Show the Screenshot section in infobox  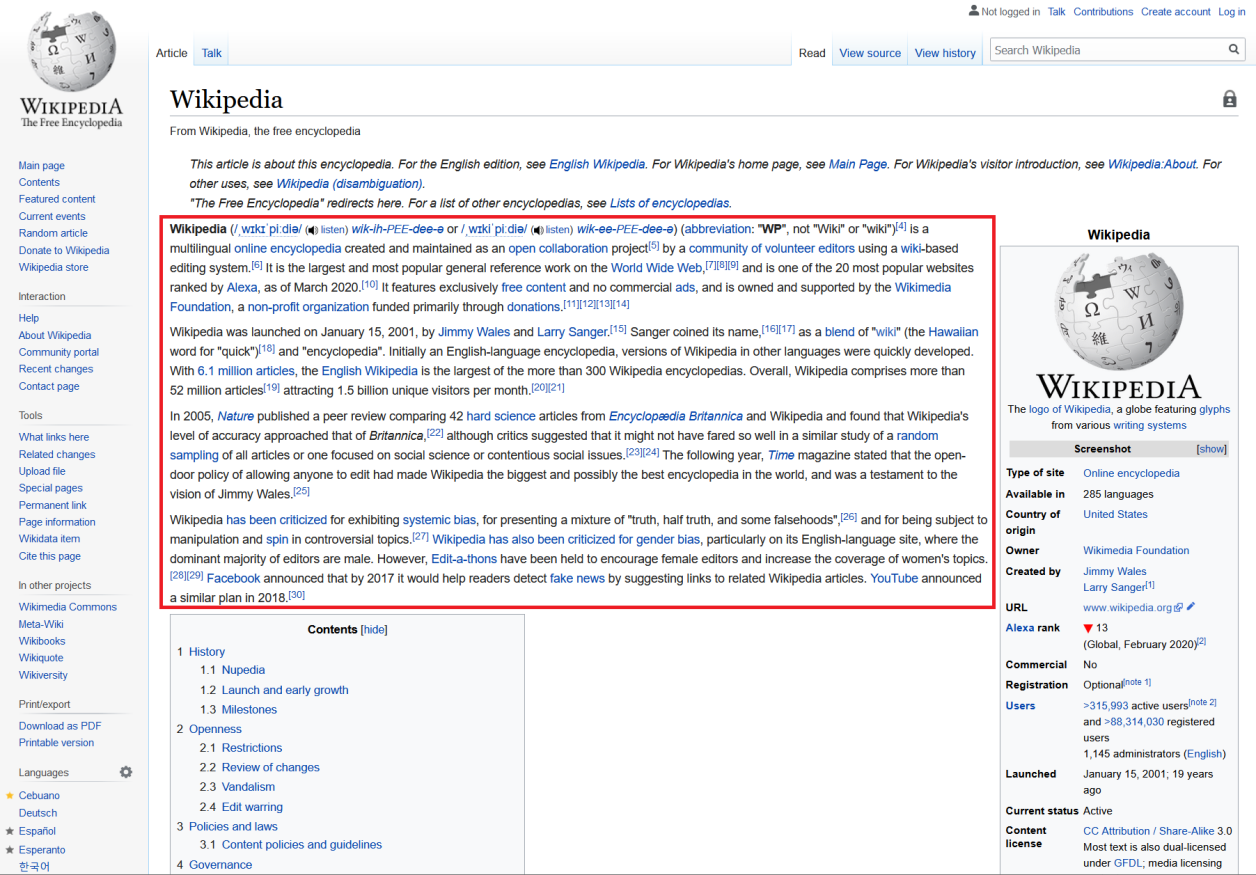[x=1212, y=449]
